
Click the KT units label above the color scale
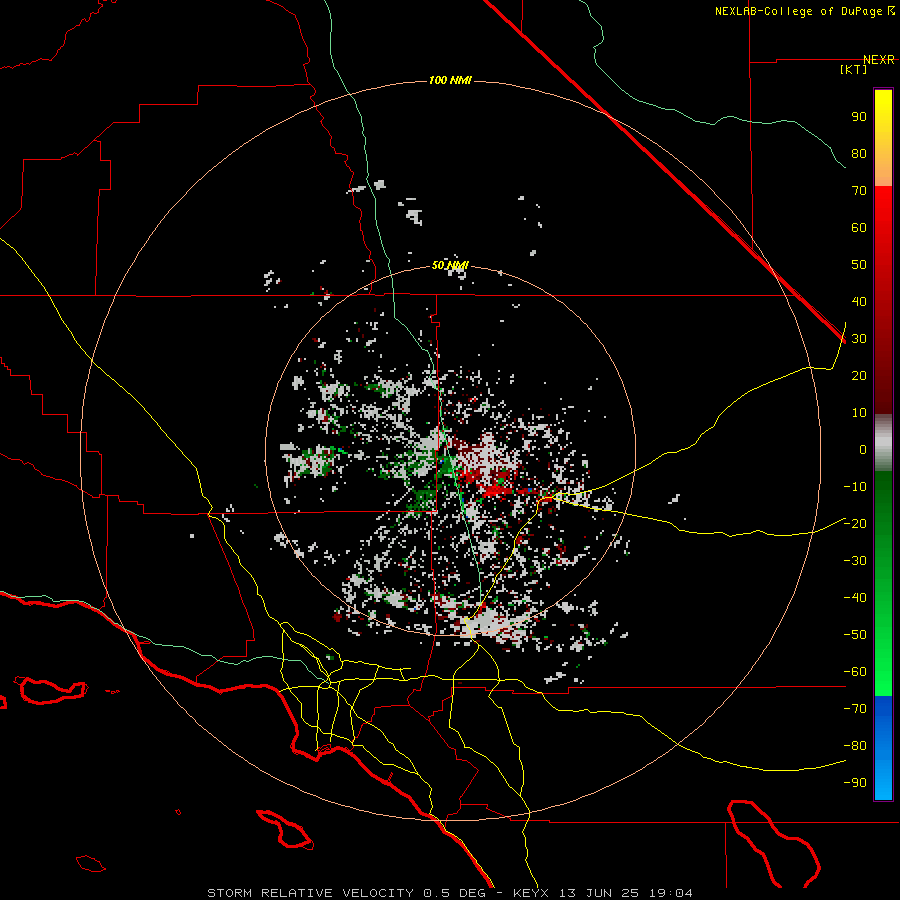[x=854, y=69]
